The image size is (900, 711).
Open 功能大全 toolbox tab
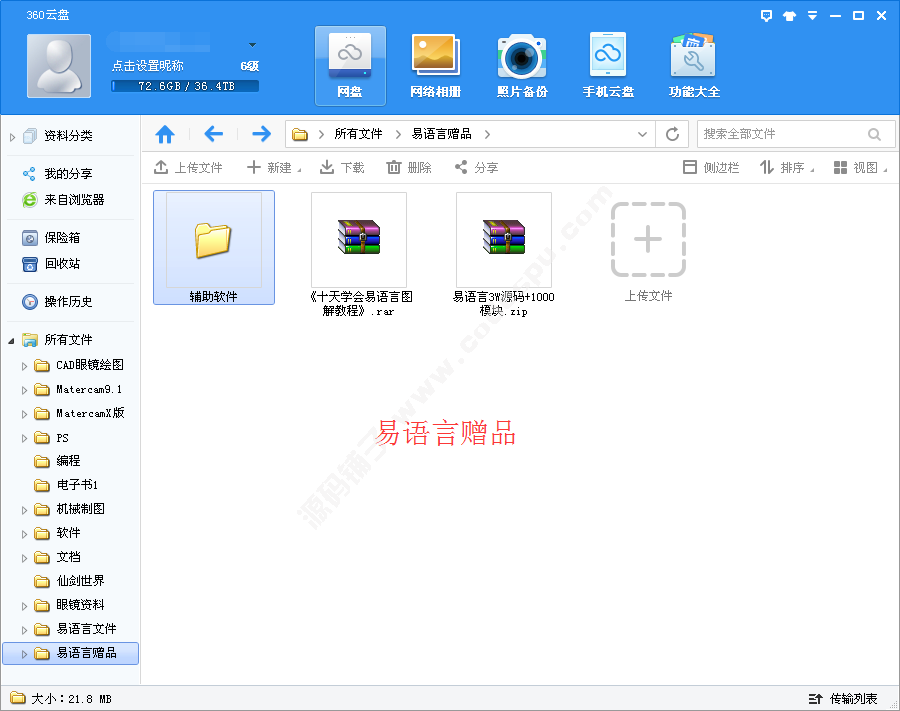pyautogui.click(x=694, y=66)
